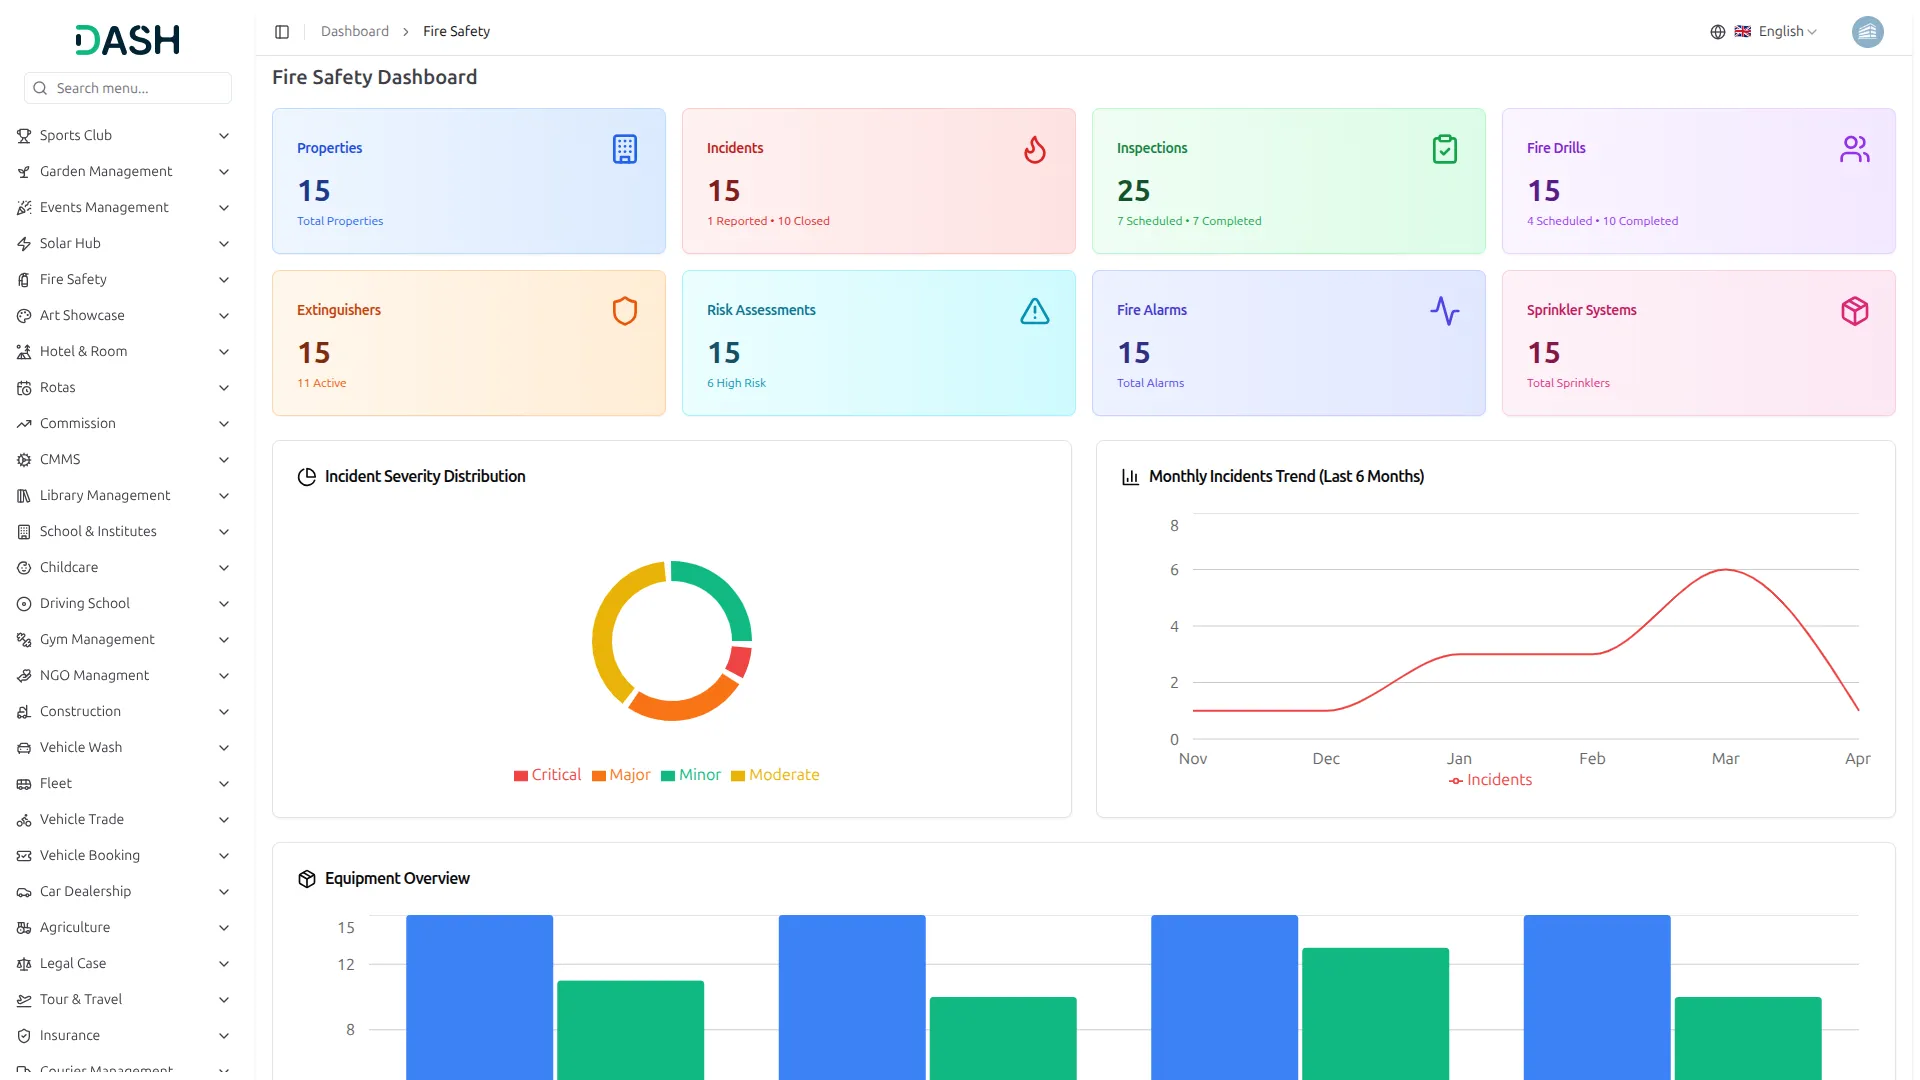
Task: Click the CMMS gear icon
Action: click(x=24, y=460)
